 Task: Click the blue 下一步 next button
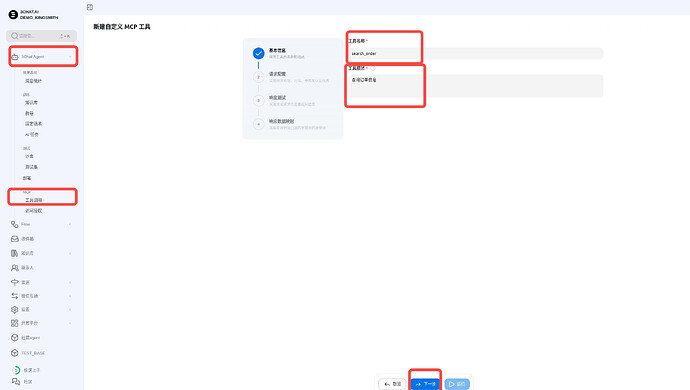coord(425,384)
